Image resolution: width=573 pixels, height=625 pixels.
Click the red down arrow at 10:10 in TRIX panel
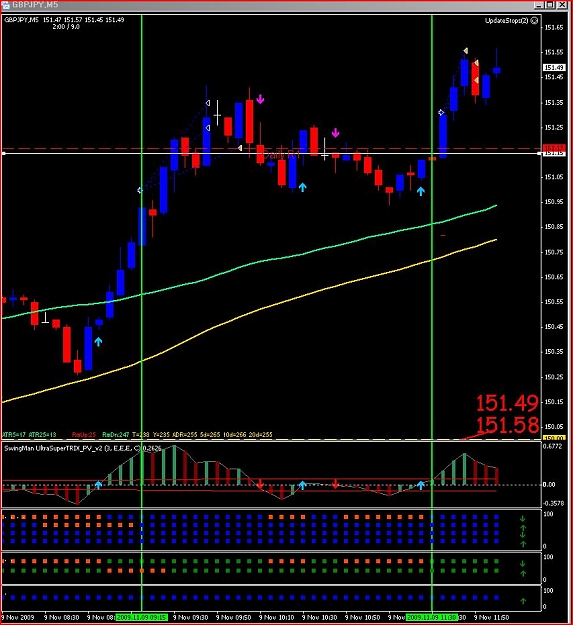pyautogui.click(x=260, y=484)
